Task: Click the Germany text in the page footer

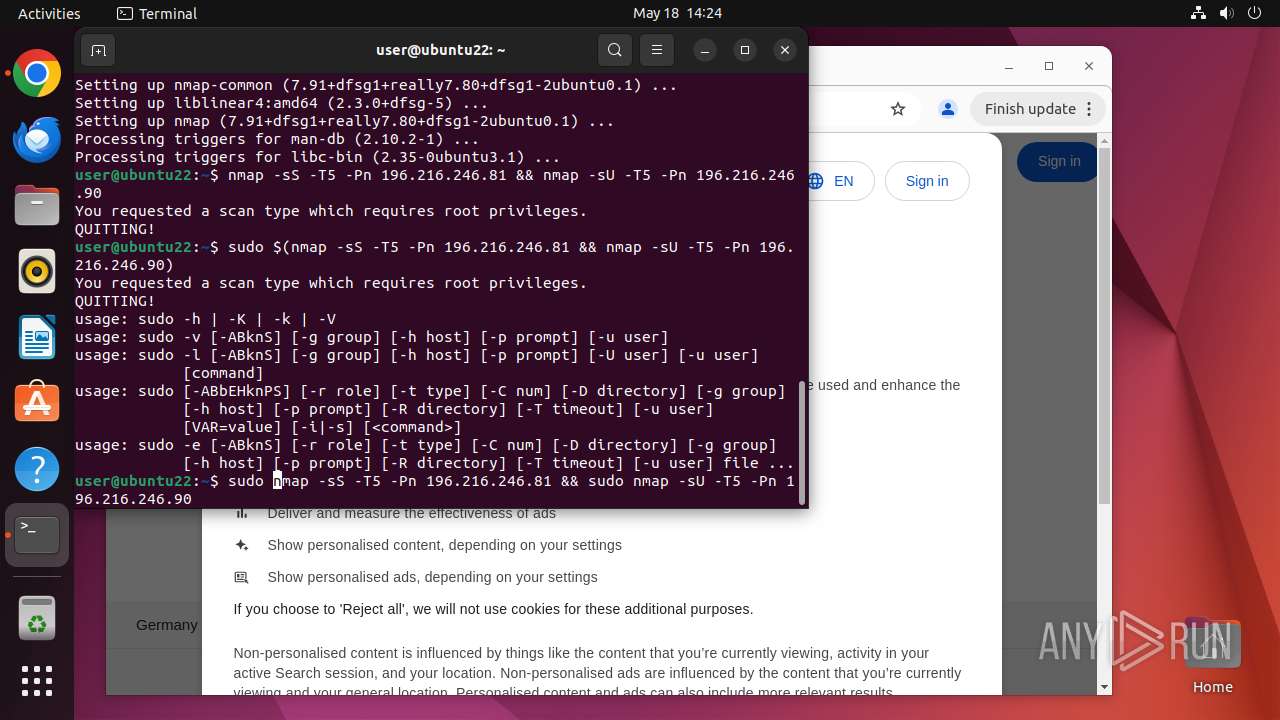Action: [167, 625]
